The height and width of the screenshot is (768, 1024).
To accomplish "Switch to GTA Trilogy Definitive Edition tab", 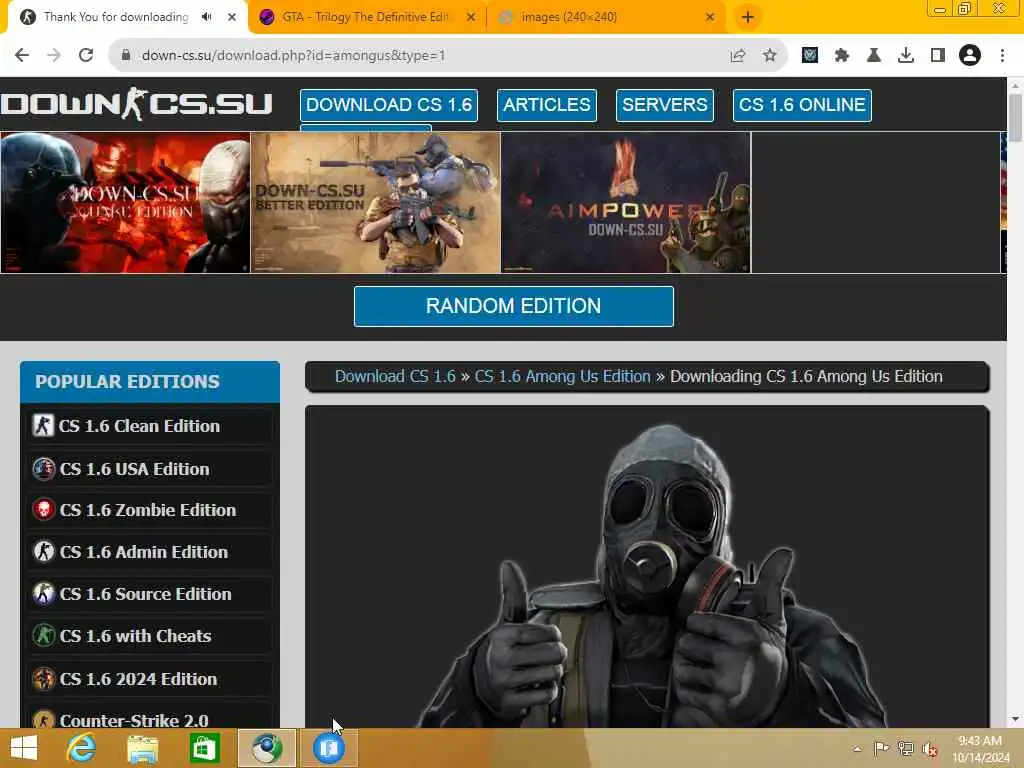I will click(x=367, y=17).
